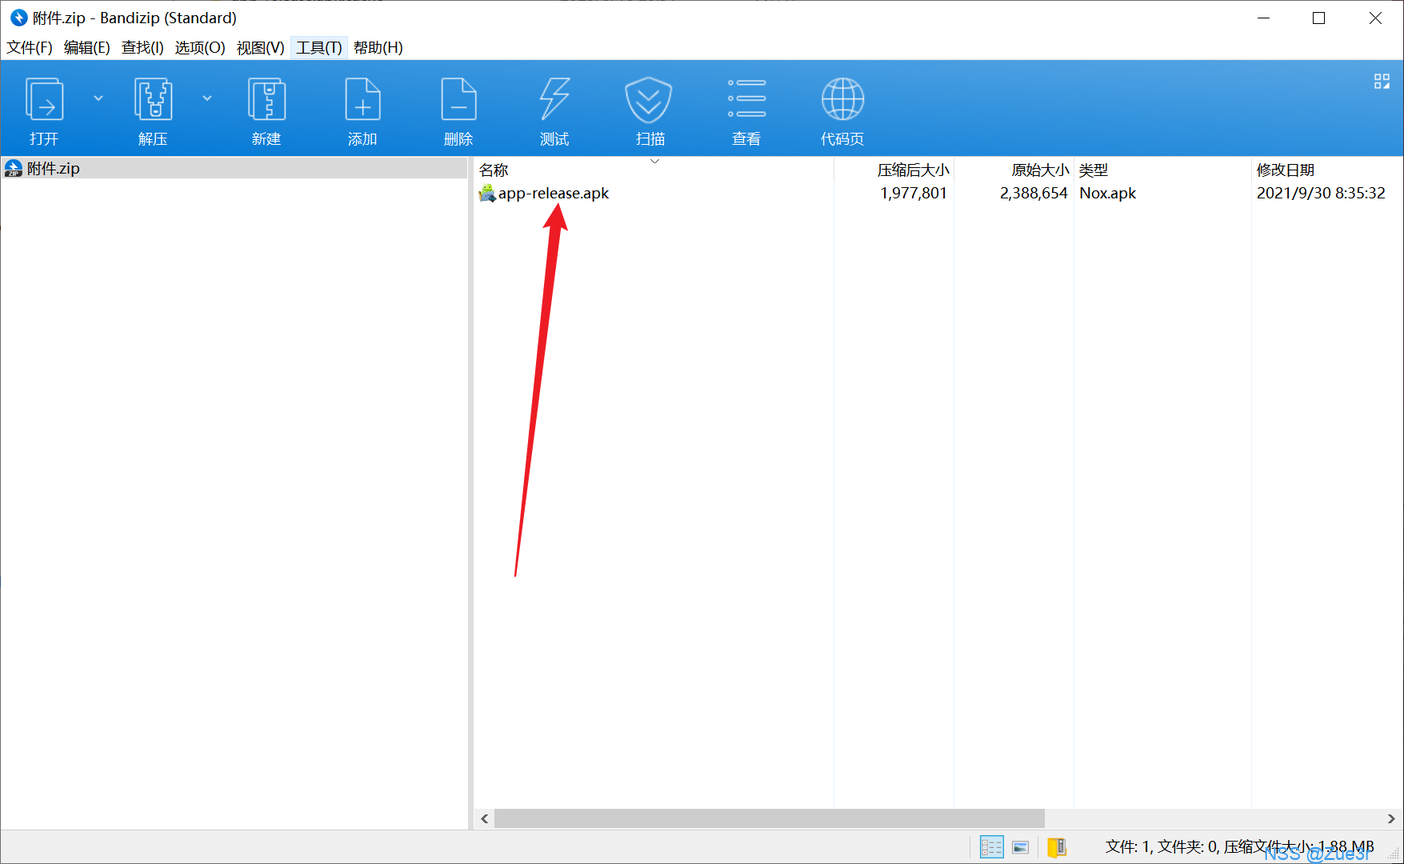The width and height of the screenshot is (1404, 864).
Task: Open the Tools (工具) menu
Action: coord(318,47)
